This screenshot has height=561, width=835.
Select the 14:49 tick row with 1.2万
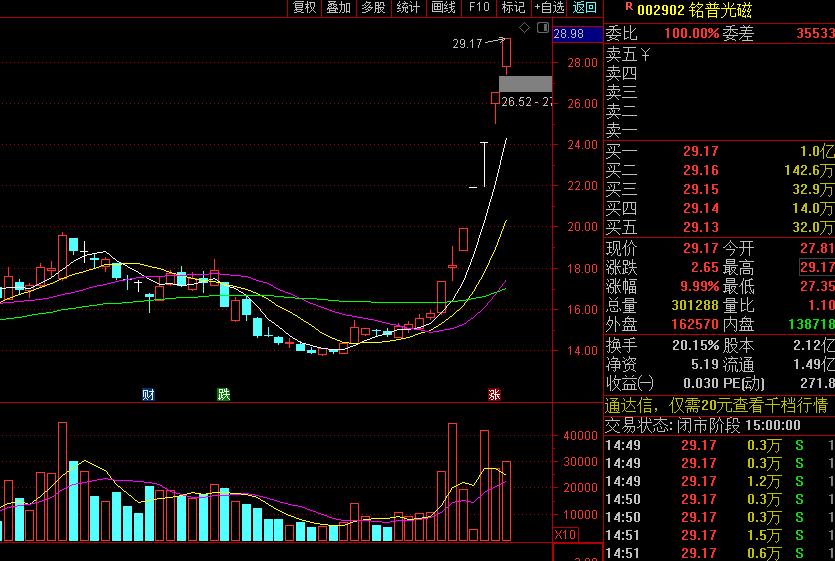[719, 482]
